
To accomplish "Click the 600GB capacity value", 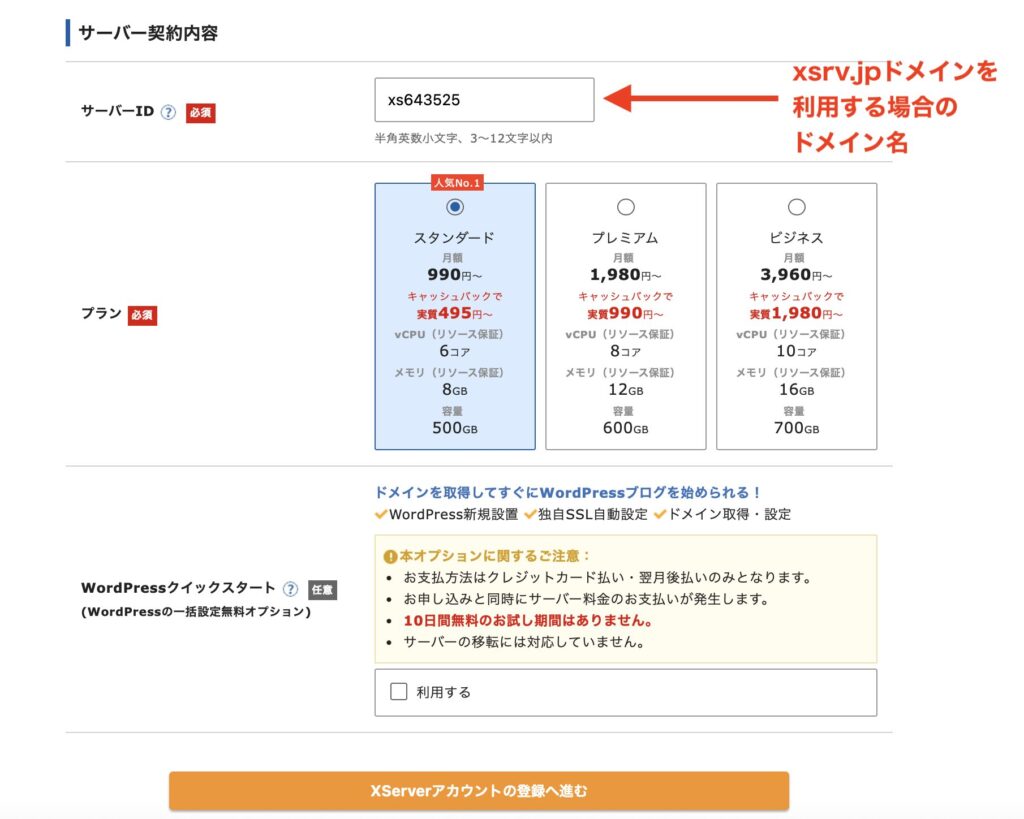I will [626, 428].
